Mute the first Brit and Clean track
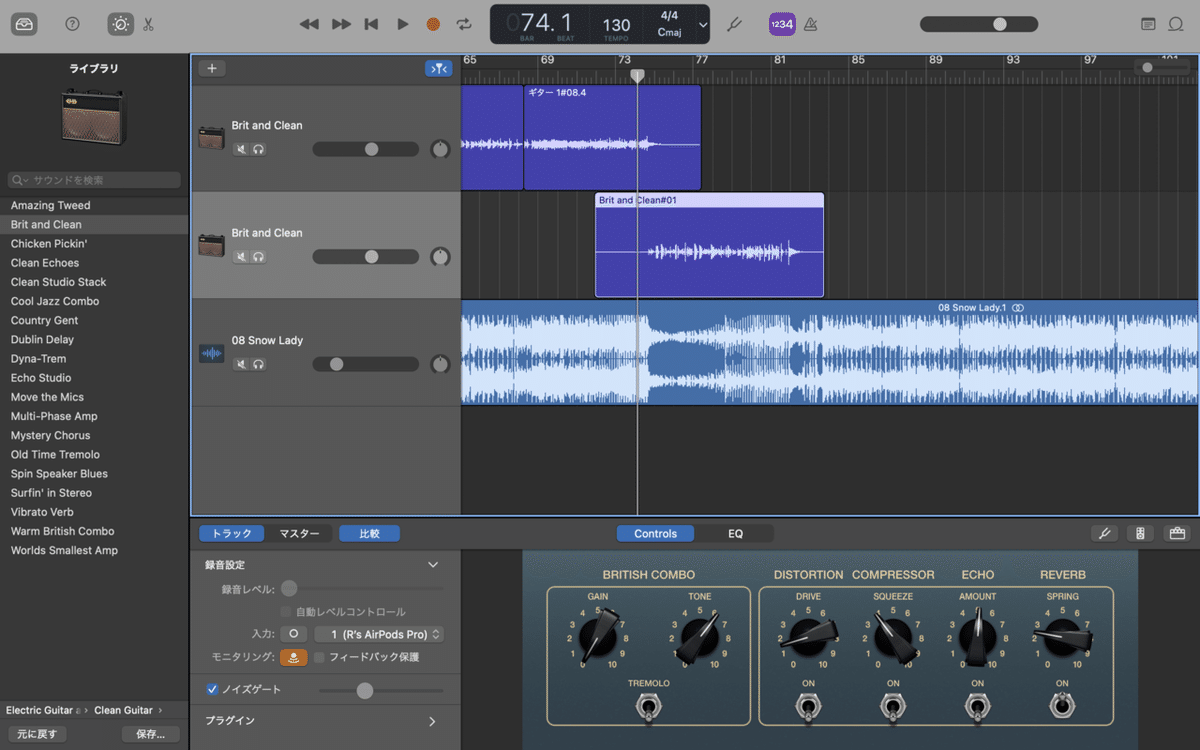 click(241, 149)
